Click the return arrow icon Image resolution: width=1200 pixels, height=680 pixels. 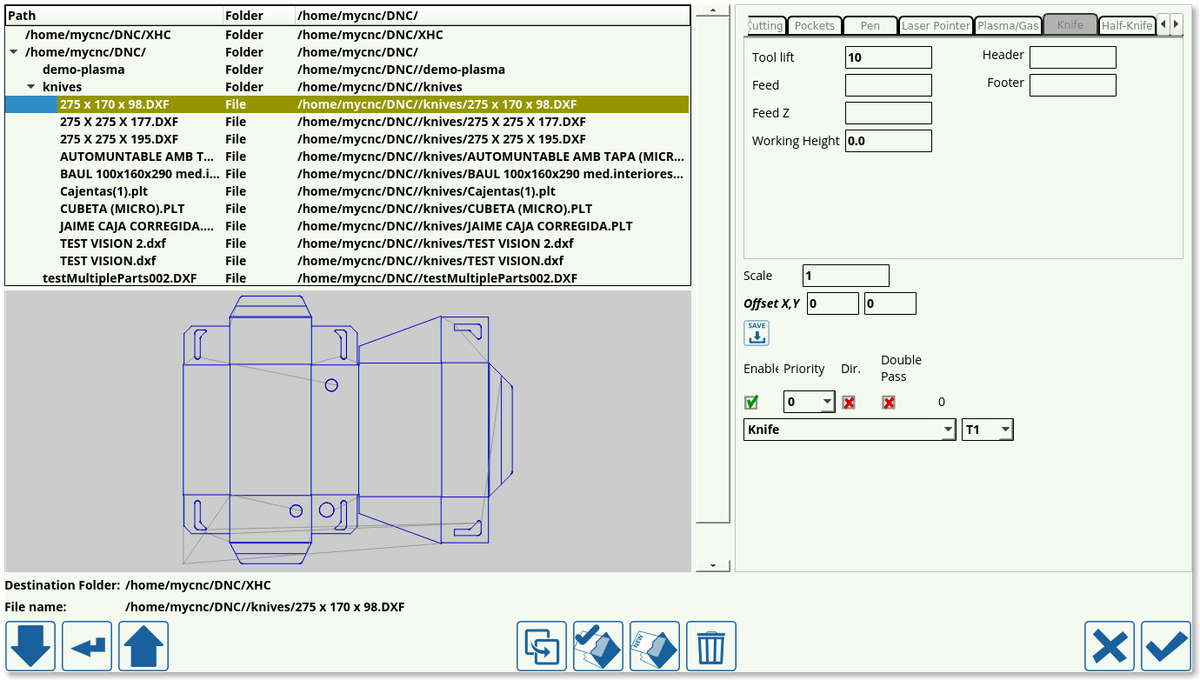87,646
